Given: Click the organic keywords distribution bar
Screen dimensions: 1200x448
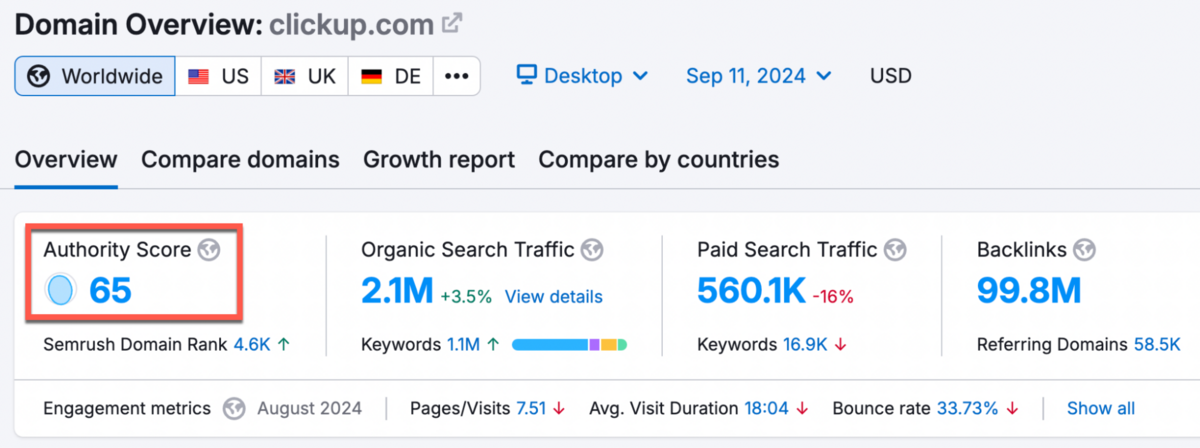Looking at the screenshot, I should click(569, 345).
